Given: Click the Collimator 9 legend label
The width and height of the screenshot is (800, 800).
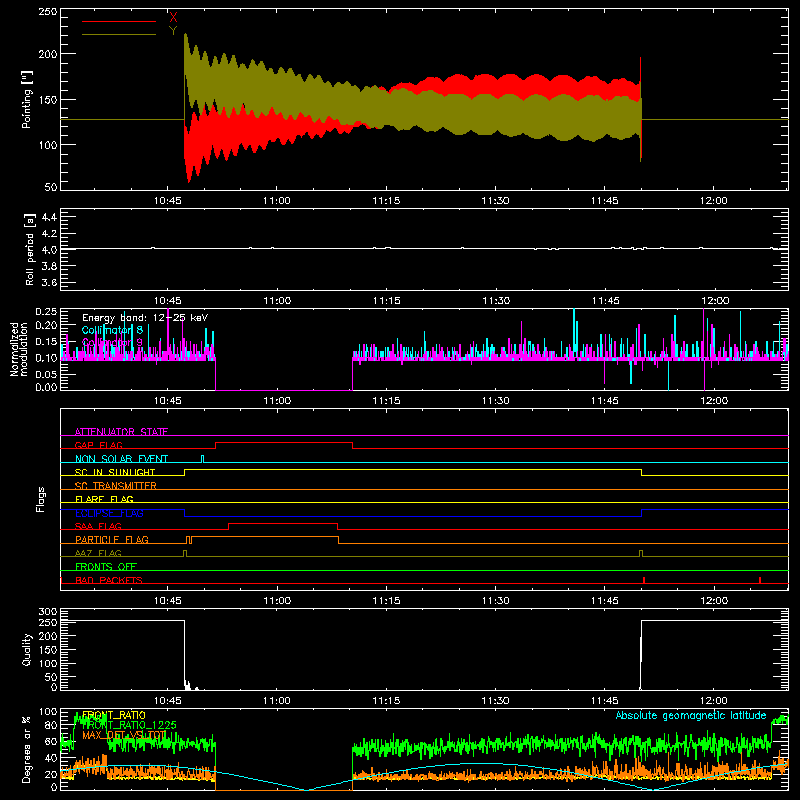Looking at the screenshot, I should tap(112, 342).
